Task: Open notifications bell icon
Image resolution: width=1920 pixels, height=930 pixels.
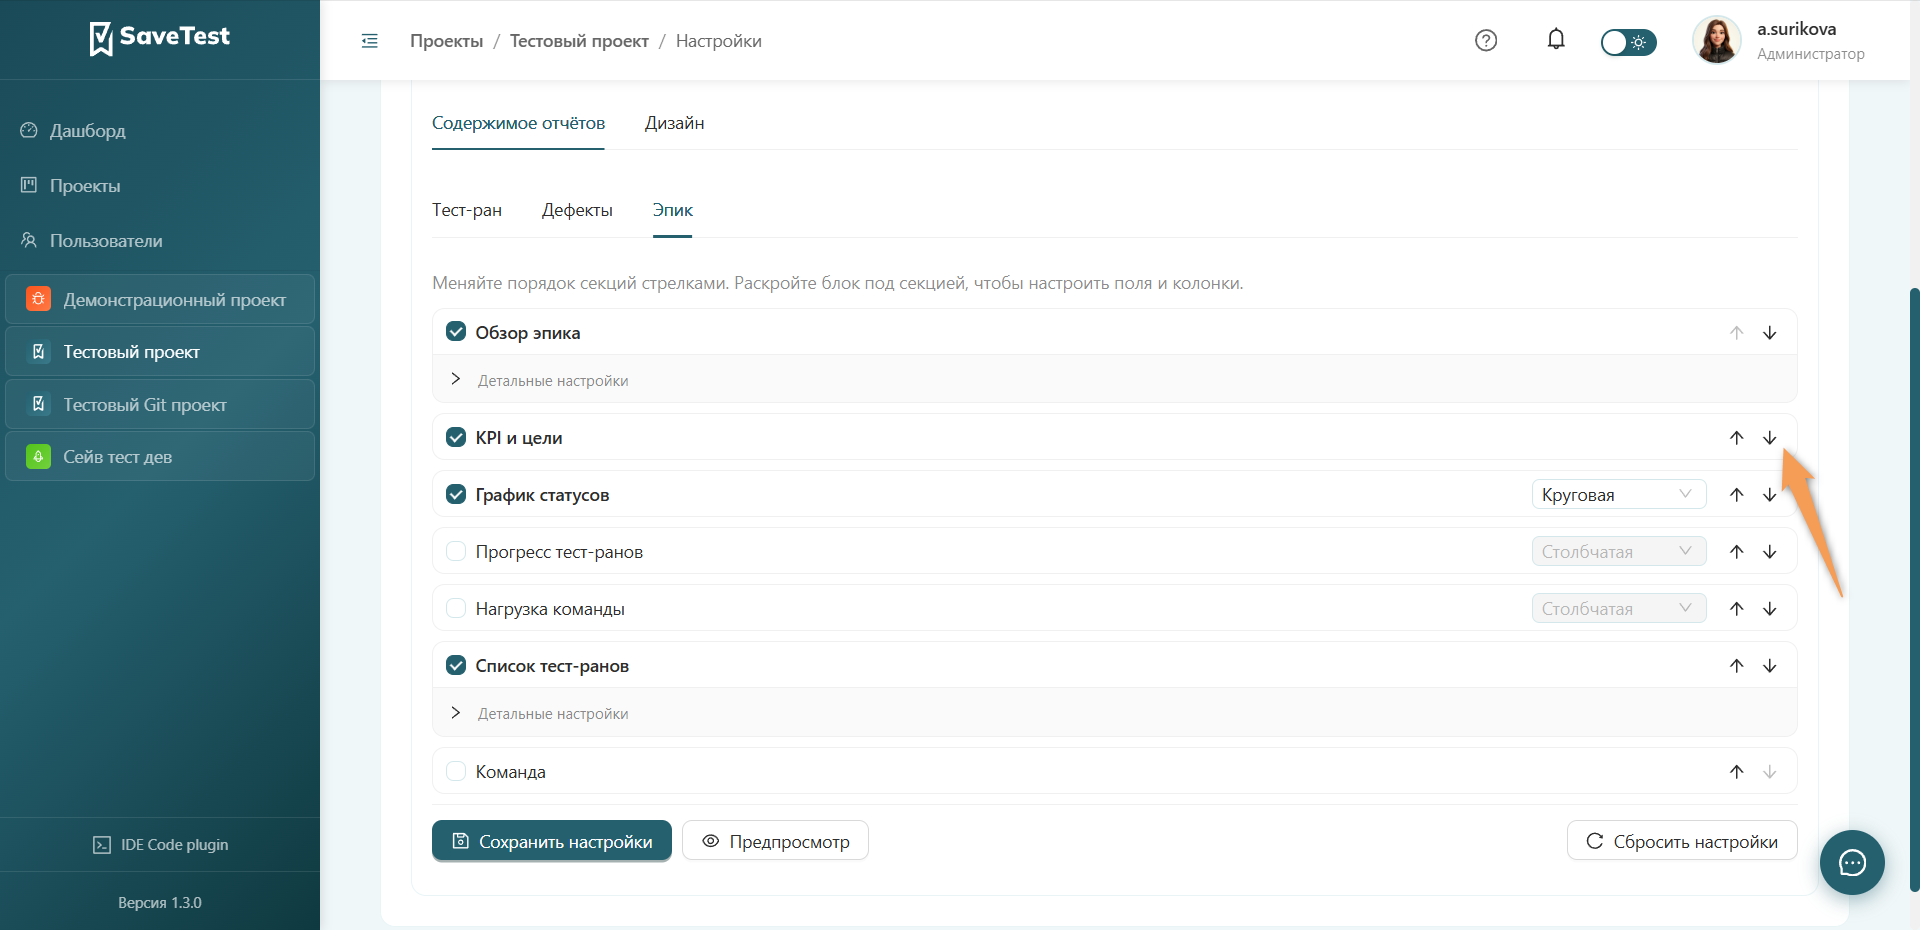Action: click(x=1556, y=40)
